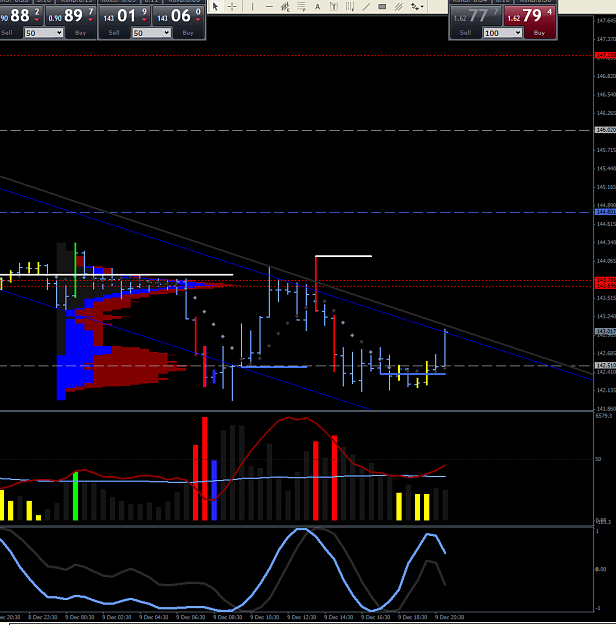
Task: Sell at 0.90 88 price
Action: [x=21, y=16]
